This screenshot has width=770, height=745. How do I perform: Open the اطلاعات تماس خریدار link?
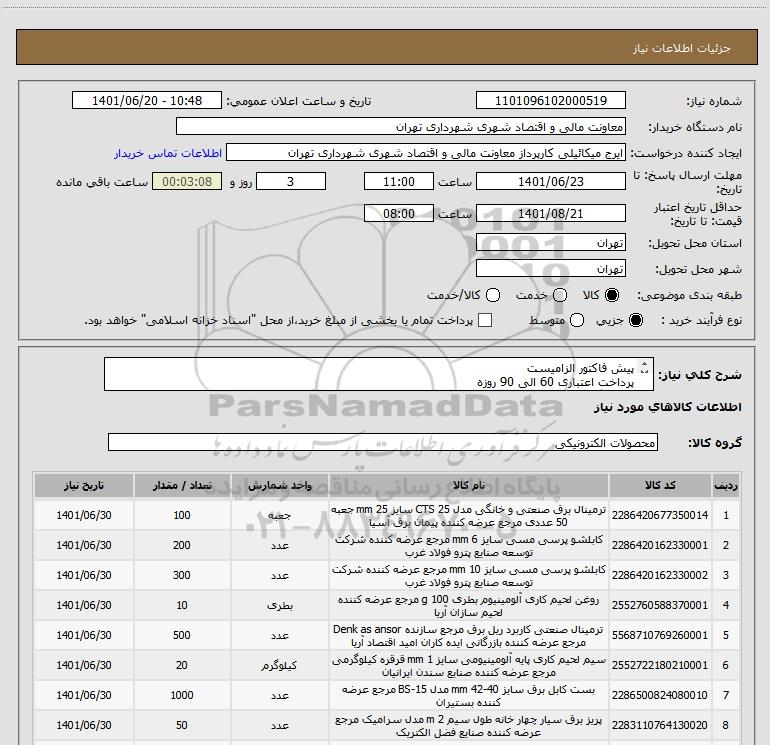168,153
